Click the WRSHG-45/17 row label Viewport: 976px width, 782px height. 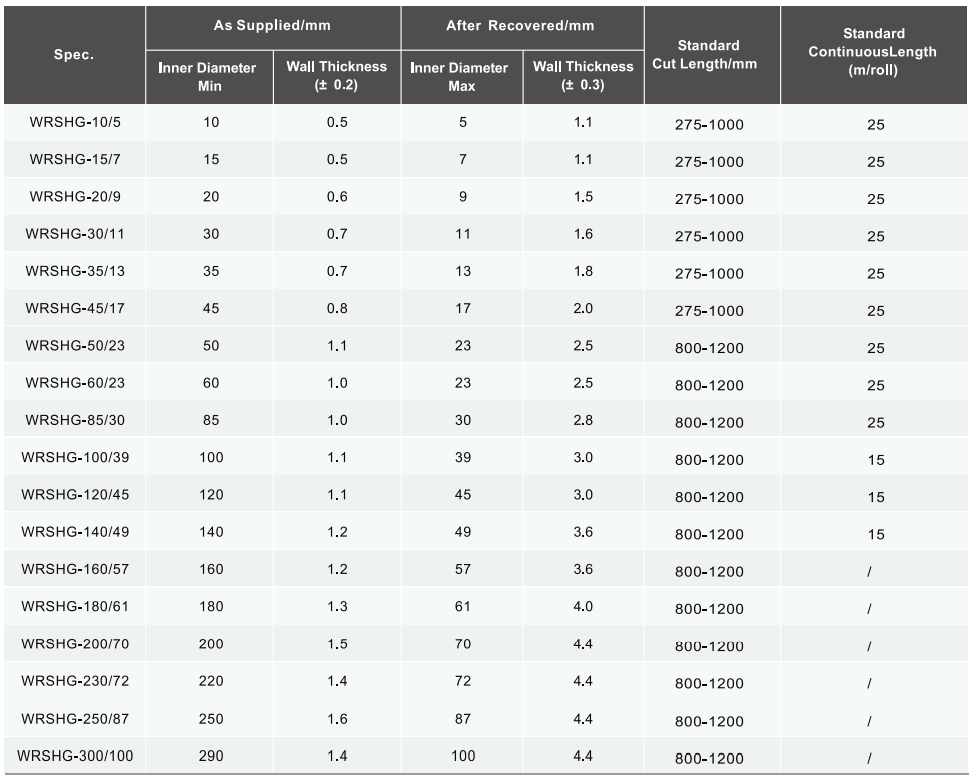pyautogui.click(x=75, y=309)
